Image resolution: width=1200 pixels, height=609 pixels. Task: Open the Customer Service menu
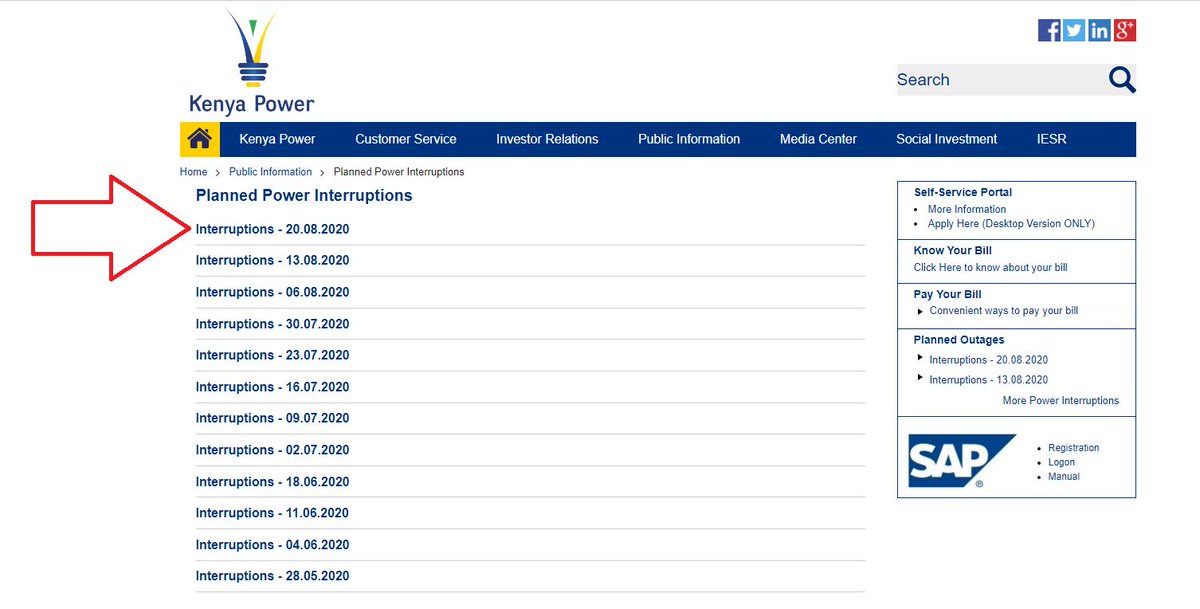tap(405, 139)
